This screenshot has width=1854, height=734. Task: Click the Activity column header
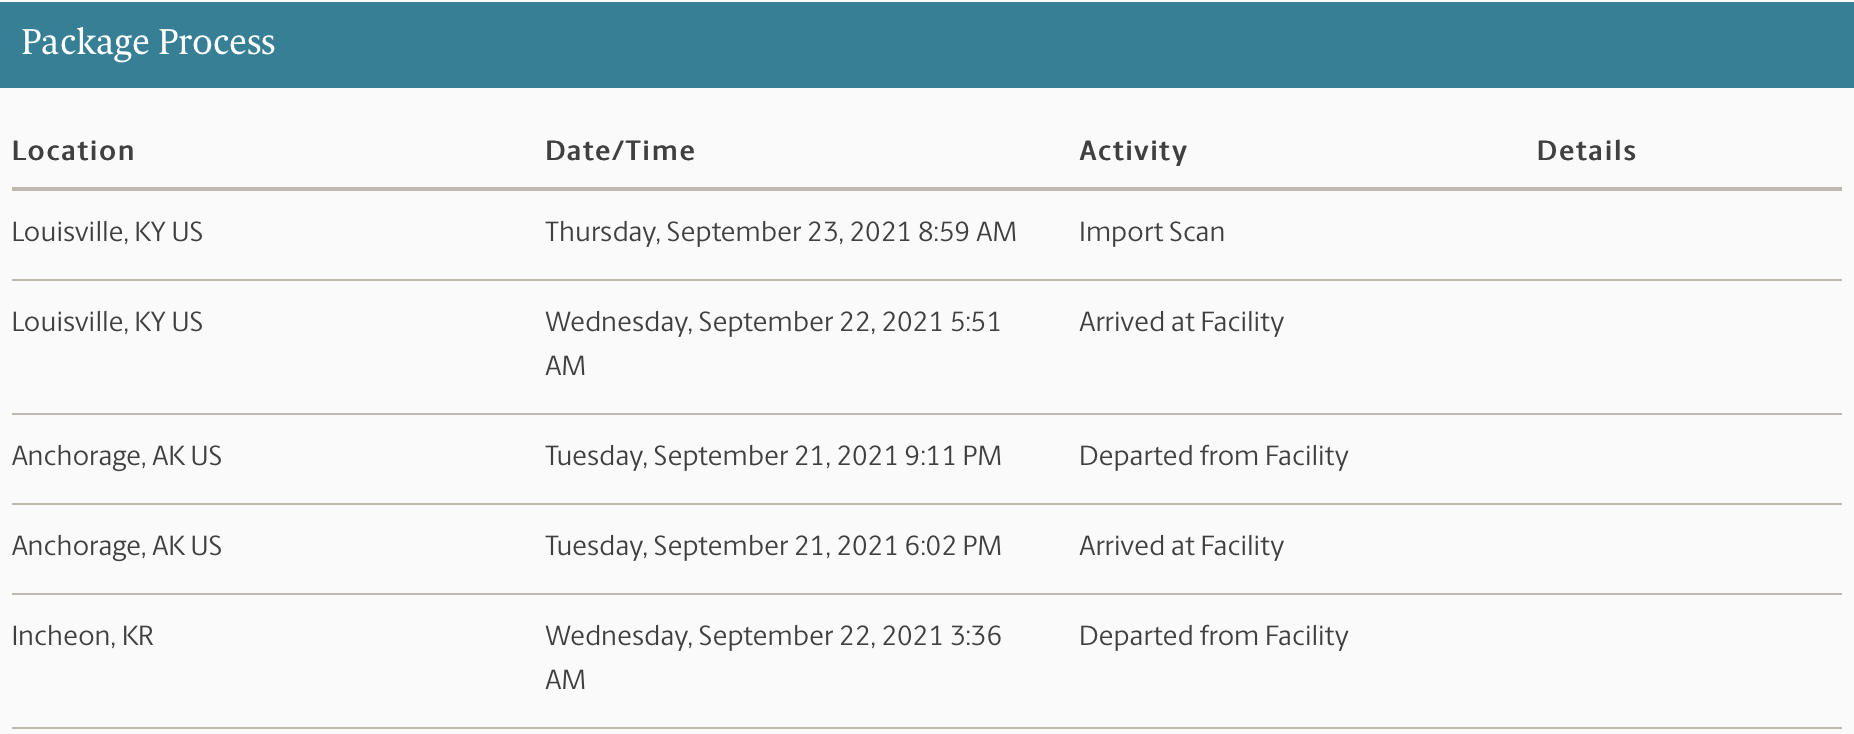[1133, 151]
